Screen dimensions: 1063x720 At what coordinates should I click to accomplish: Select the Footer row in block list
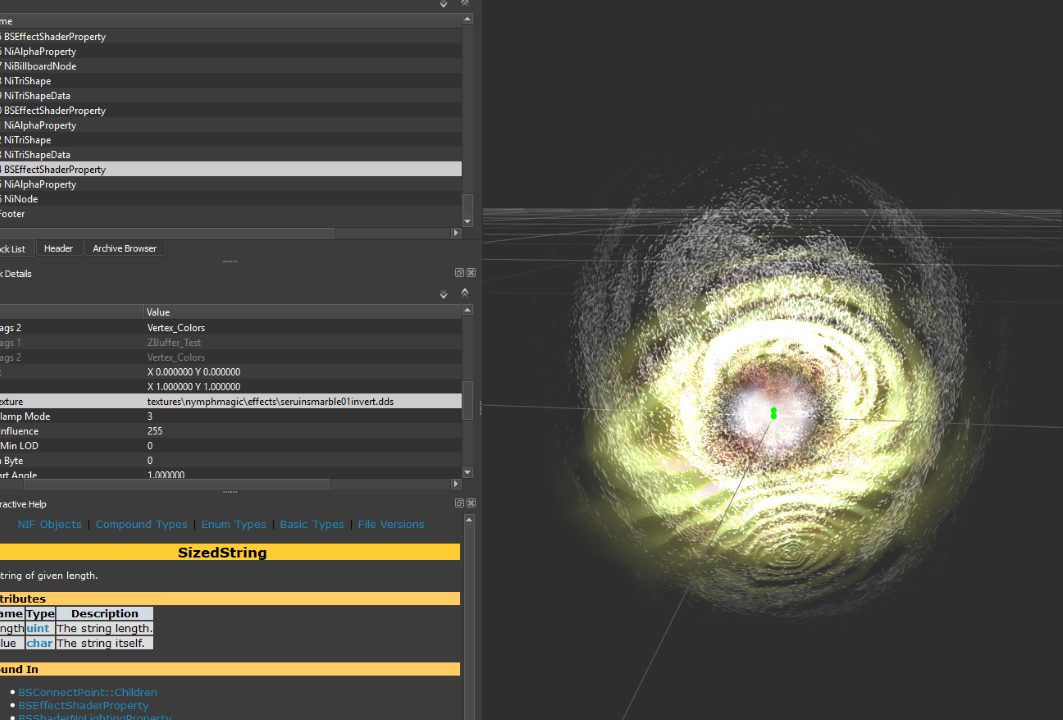click(x=230, y=214)
